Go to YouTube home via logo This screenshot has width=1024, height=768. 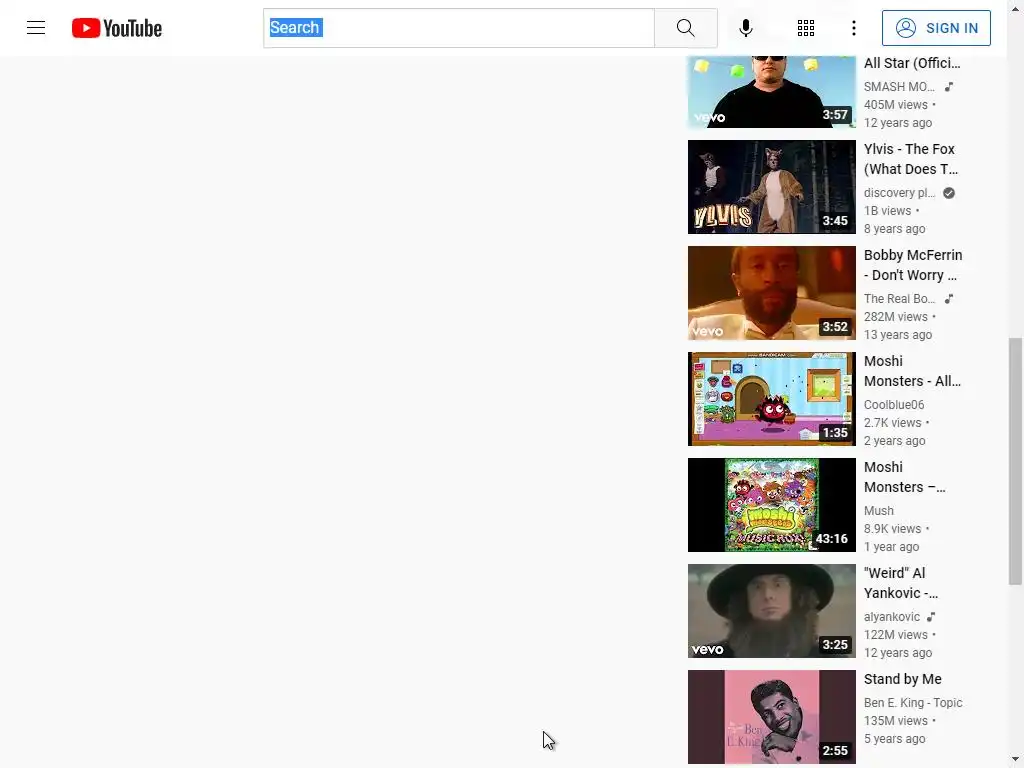pyautogui.click(x=117, y=28)
